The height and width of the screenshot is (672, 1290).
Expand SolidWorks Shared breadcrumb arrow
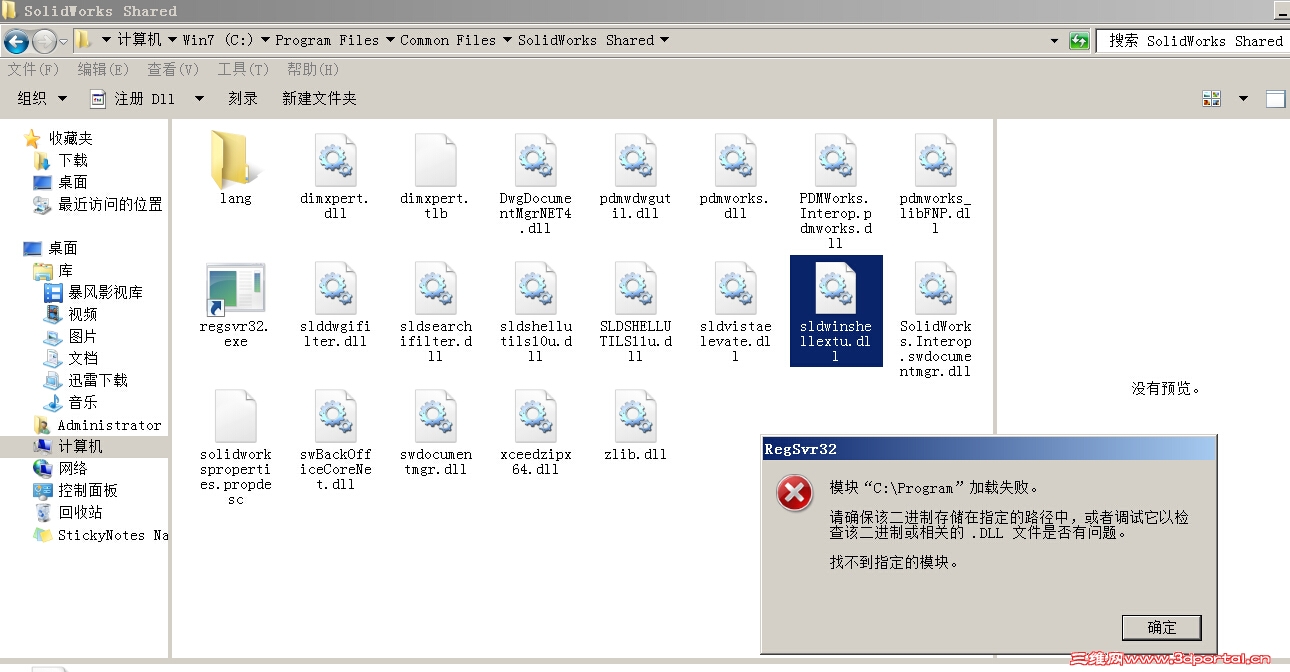tap(664, 40)
